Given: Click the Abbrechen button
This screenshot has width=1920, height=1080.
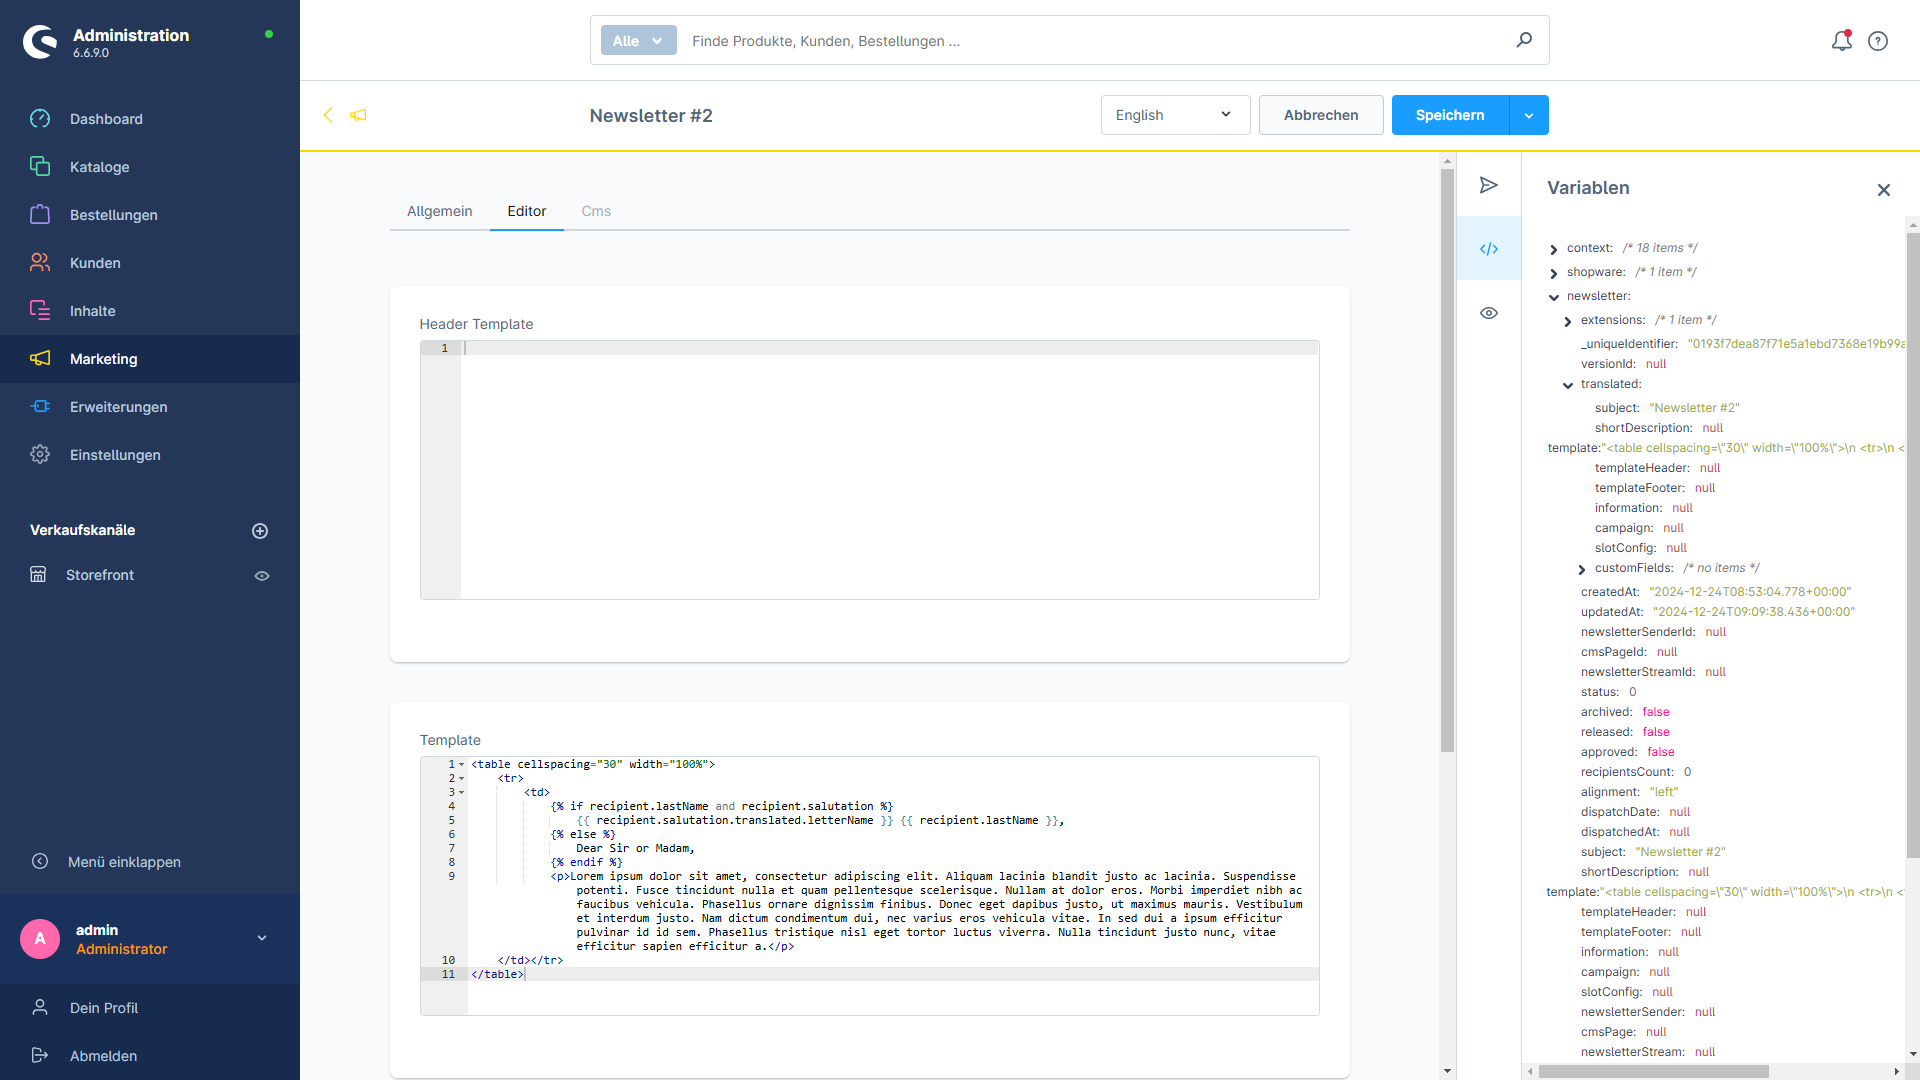Looking at the screenshot, I should pos(1321,115).
